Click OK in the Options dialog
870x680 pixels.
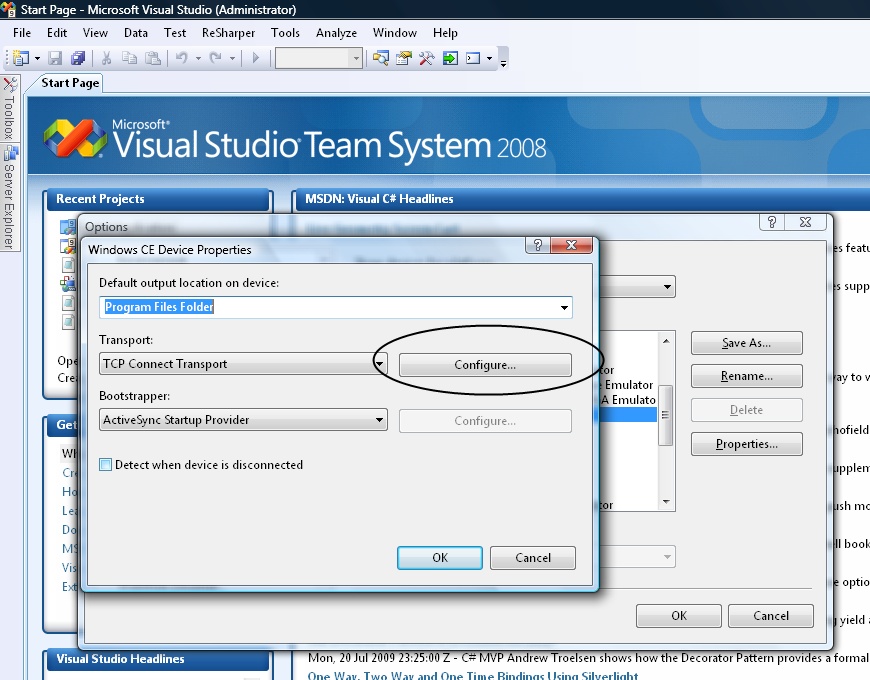(x=679, y=616)
